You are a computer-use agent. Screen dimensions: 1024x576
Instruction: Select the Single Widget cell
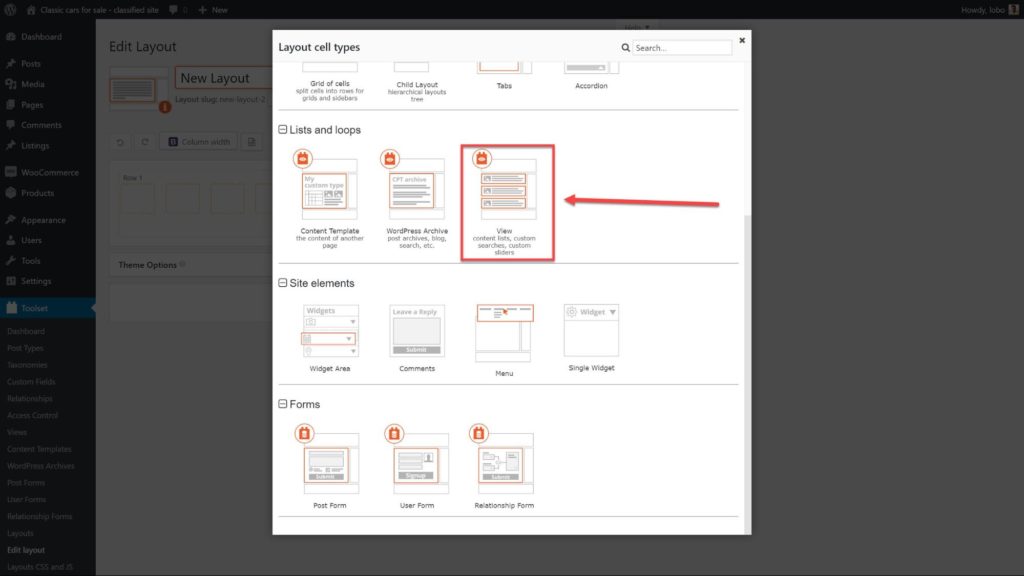pyautogui.click(x=591, y=338)
